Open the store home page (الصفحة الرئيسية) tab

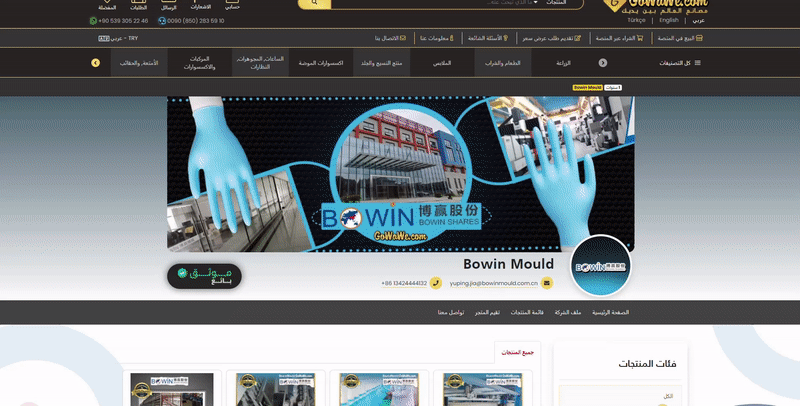click(x=610, y=312)
